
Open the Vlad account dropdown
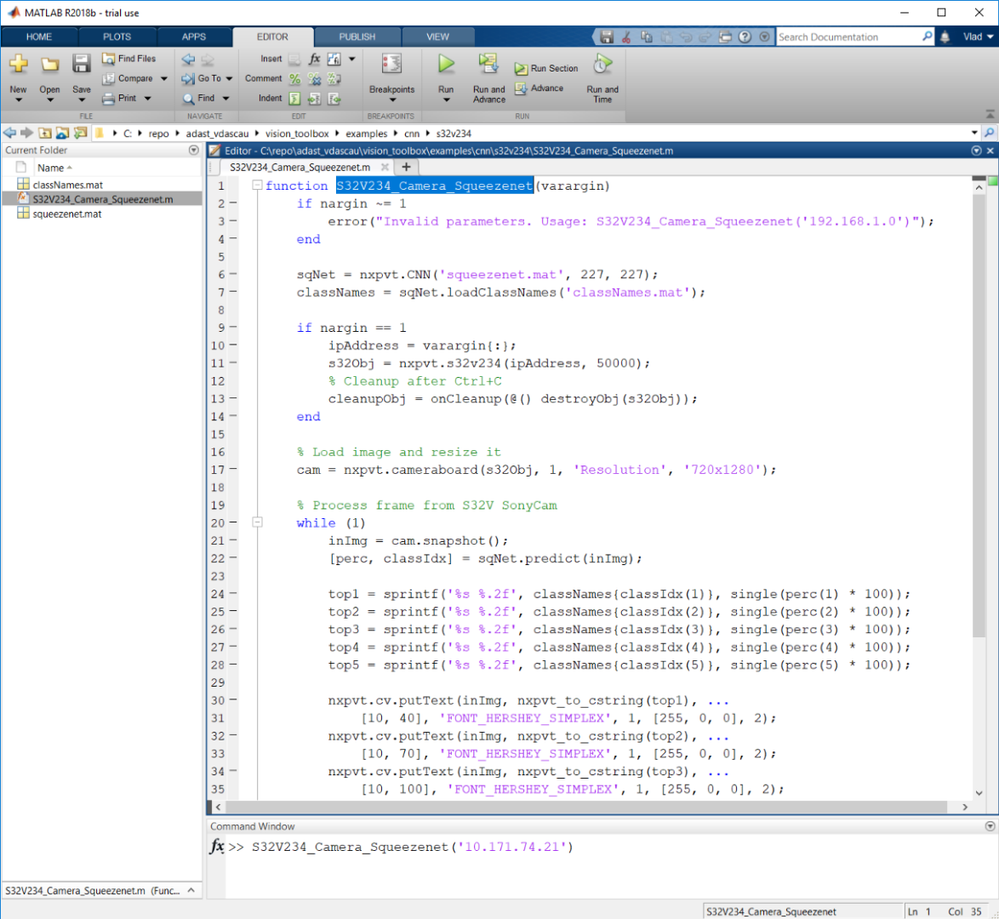tap(978, 37)
